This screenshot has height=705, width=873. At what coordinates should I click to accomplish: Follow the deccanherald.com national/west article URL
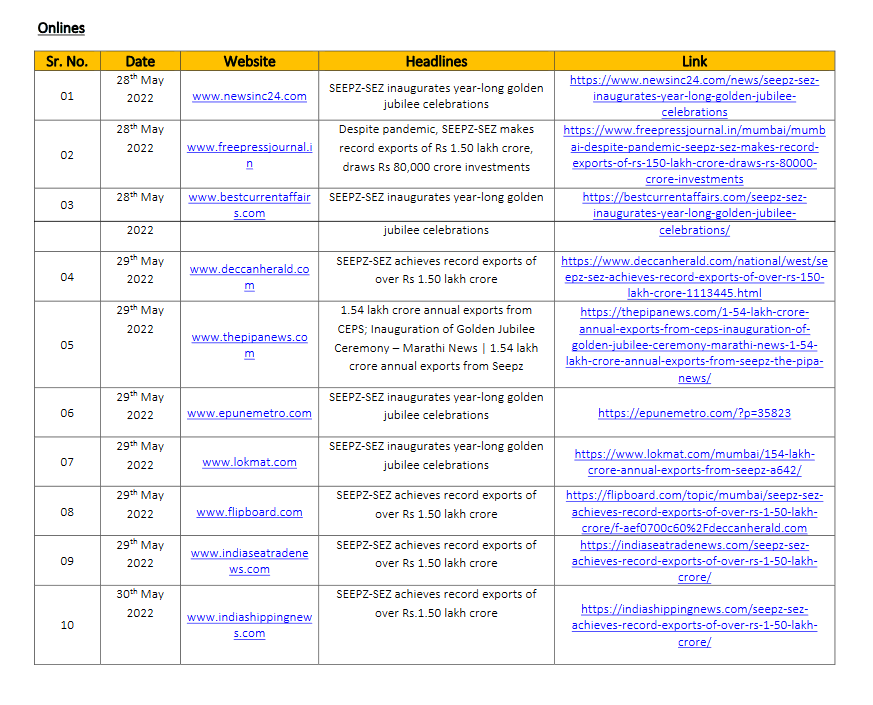pyautogui.click(x=694, y=277)
